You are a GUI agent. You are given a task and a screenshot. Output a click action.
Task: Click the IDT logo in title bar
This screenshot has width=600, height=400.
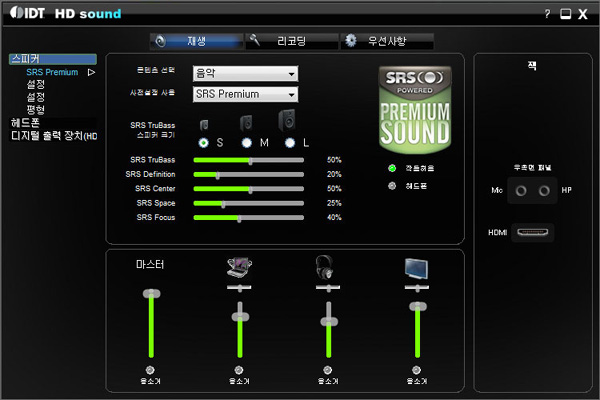28,13
